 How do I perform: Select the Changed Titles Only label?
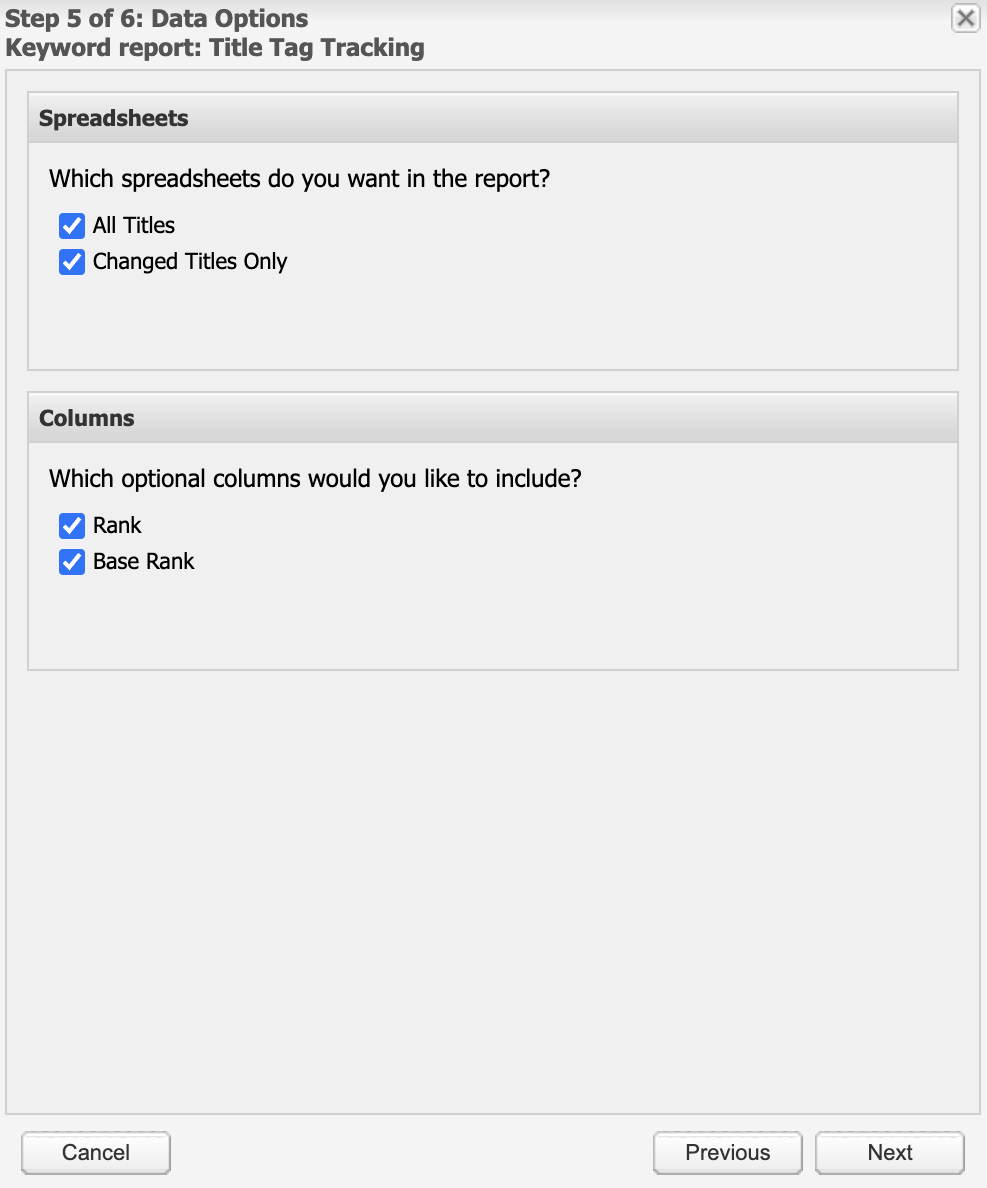(189, 261)
